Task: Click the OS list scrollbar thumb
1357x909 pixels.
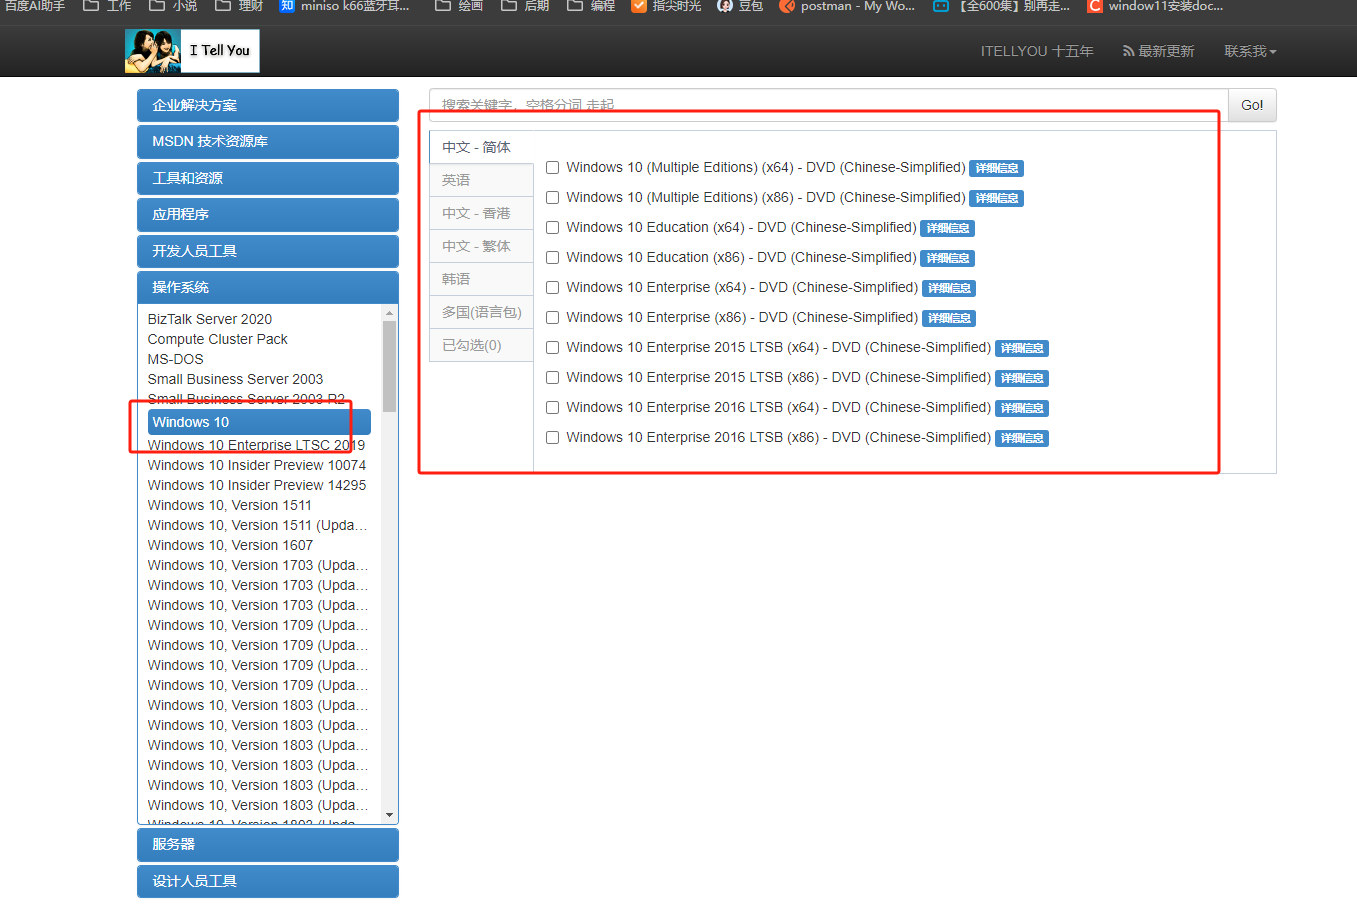Action: click(390, 366)
